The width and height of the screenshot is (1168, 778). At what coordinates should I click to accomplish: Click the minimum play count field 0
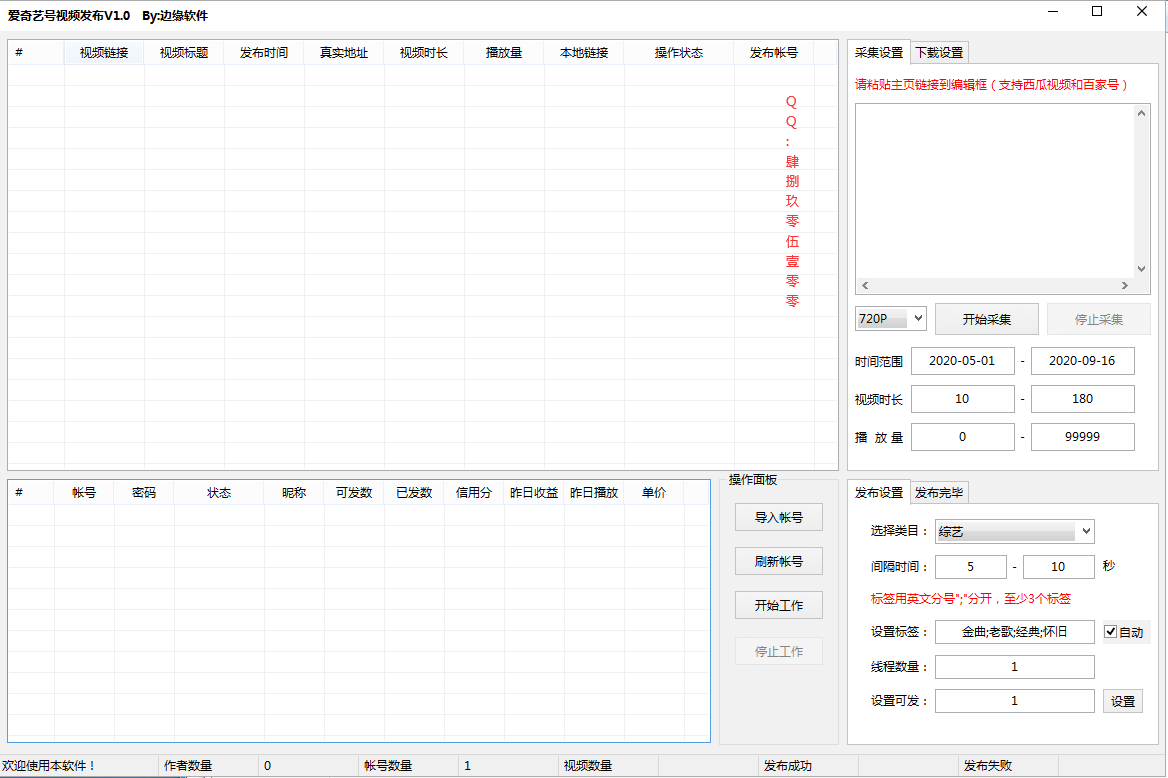tap(962, 437)
